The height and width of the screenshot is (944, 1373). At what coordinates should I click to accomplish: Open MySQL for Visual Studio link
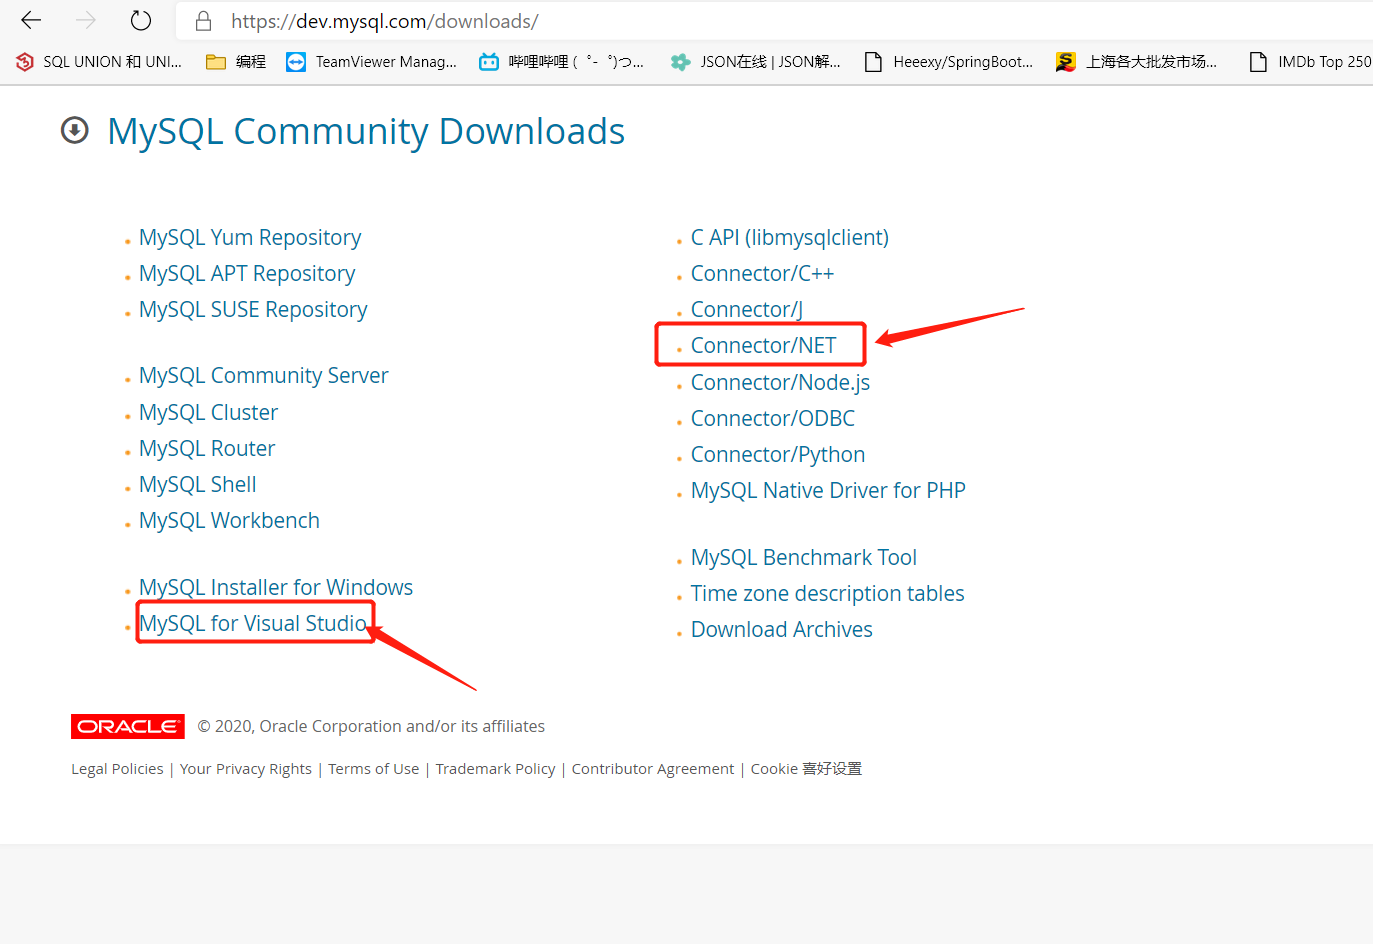(x=253, y=623)
